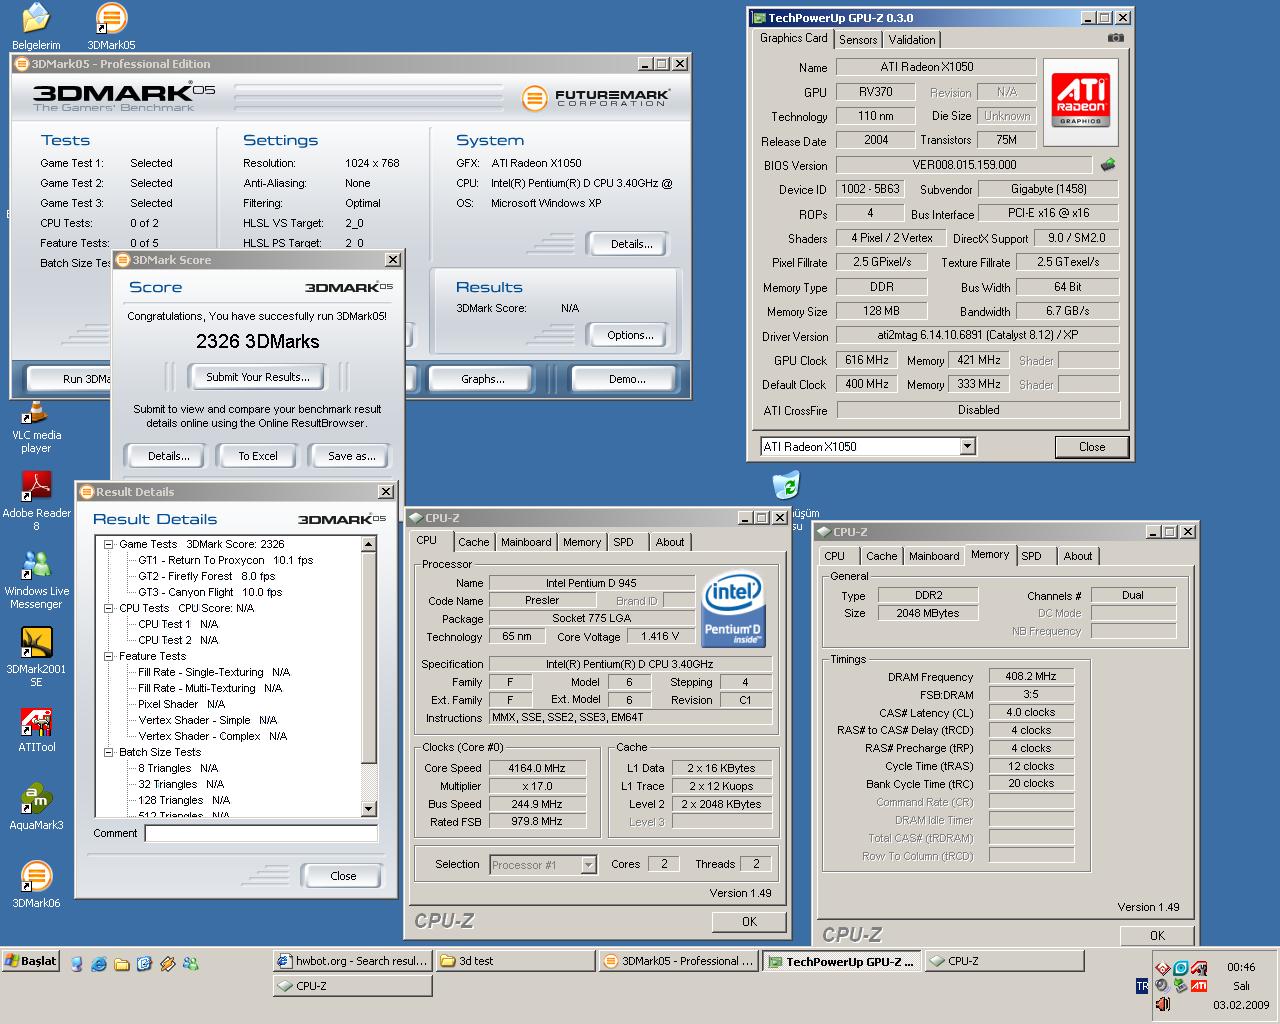Image resolution: width=1280 pixels, height=1024 pixels.
Task: Open the 3DMark06 desktop icon
Action: pos(36,886)
